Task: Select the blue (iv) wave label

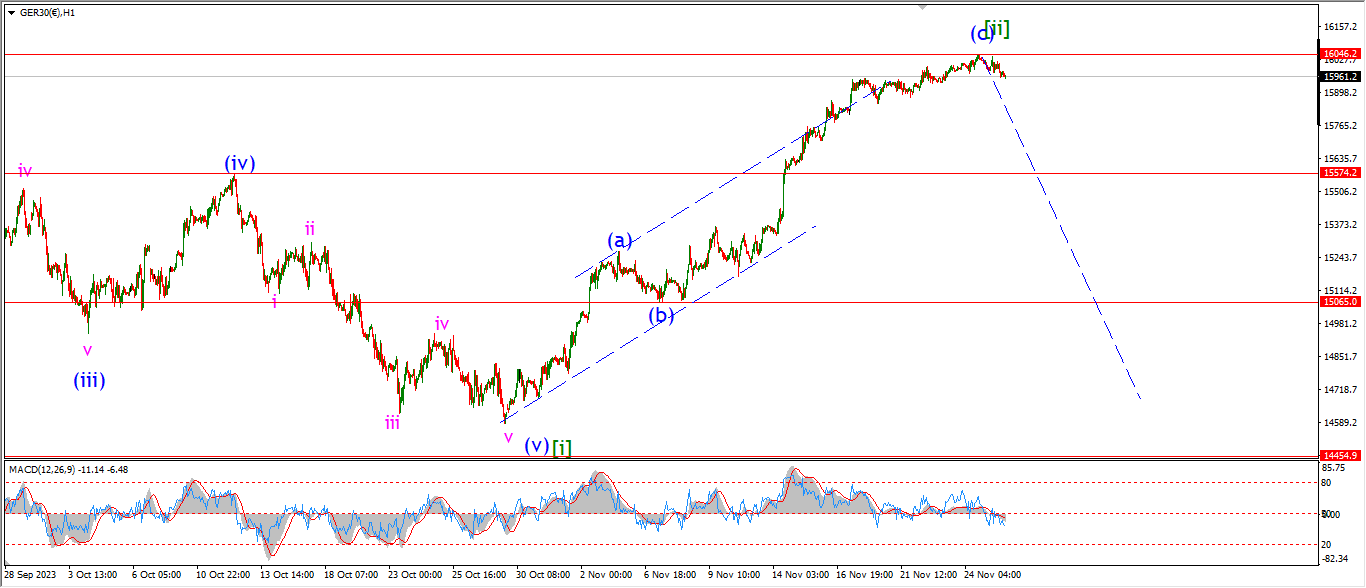Action: (239, 163)
